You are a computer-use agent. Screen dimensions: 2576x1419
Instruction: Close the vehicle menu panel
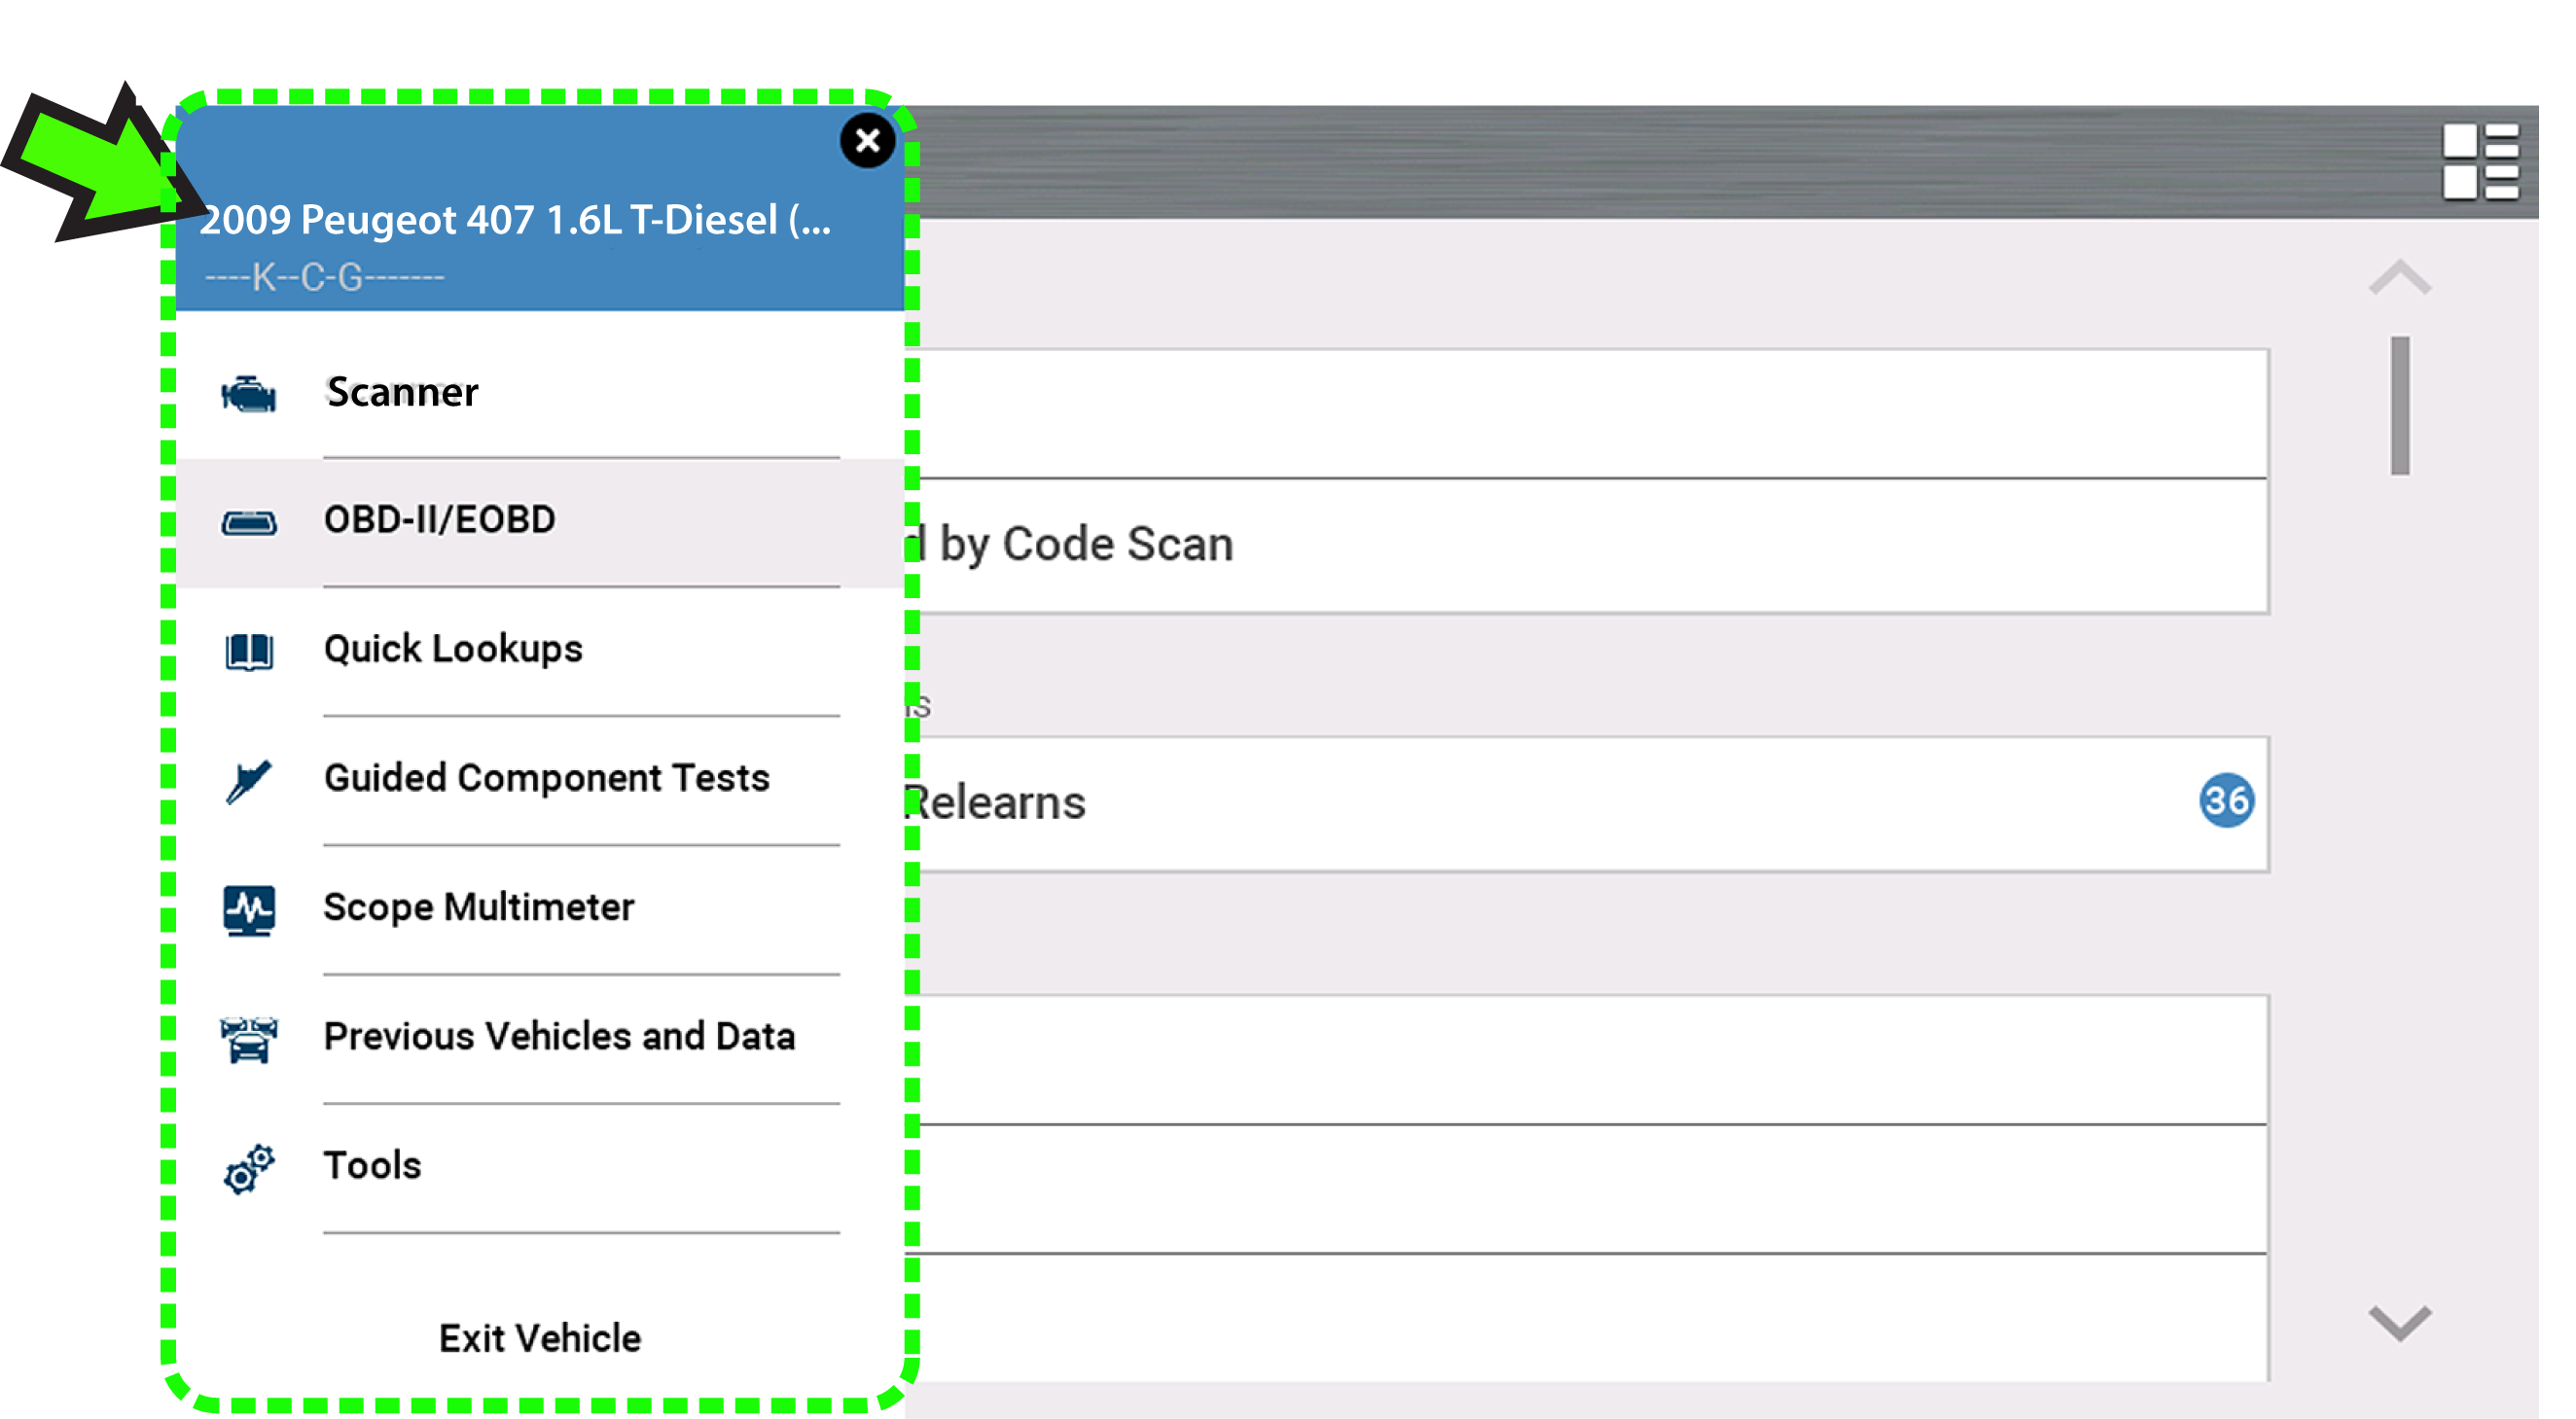[866, 141]
